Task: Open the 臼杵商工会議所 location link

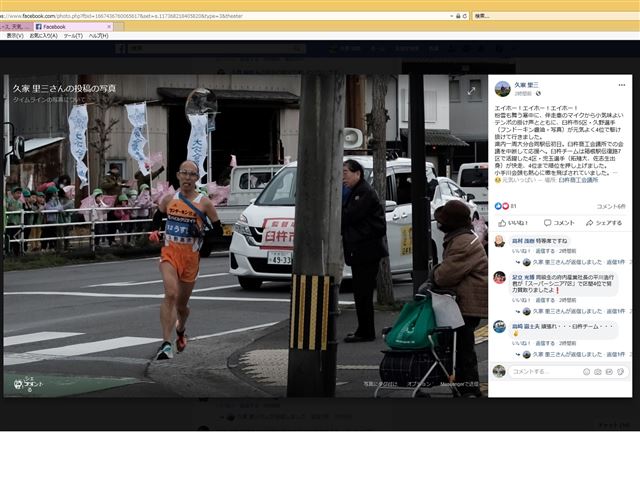Action: (x=578, y=180)
